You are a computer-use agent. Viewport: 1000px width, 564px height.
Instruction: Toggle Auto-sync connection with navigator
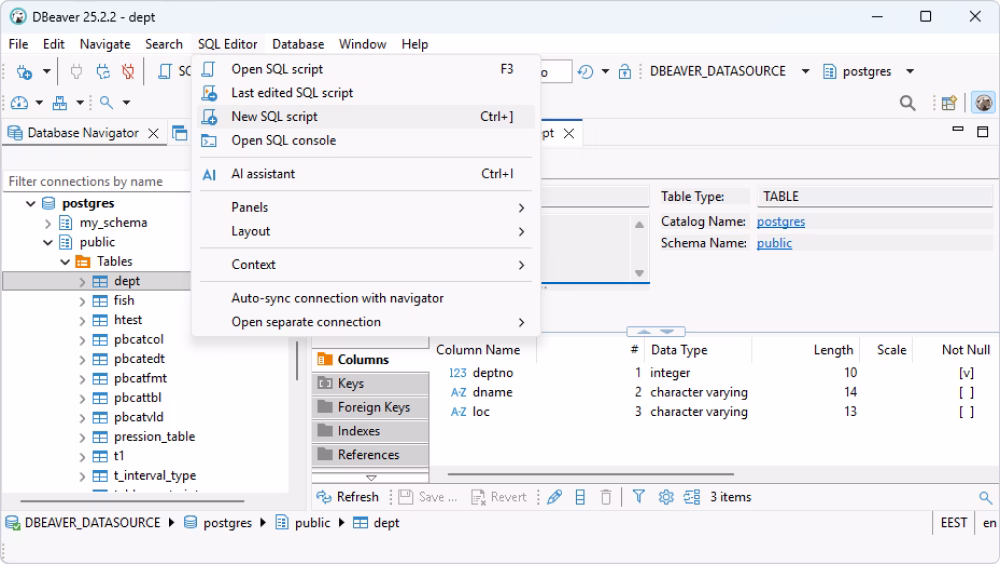click(x=365, y=298)
